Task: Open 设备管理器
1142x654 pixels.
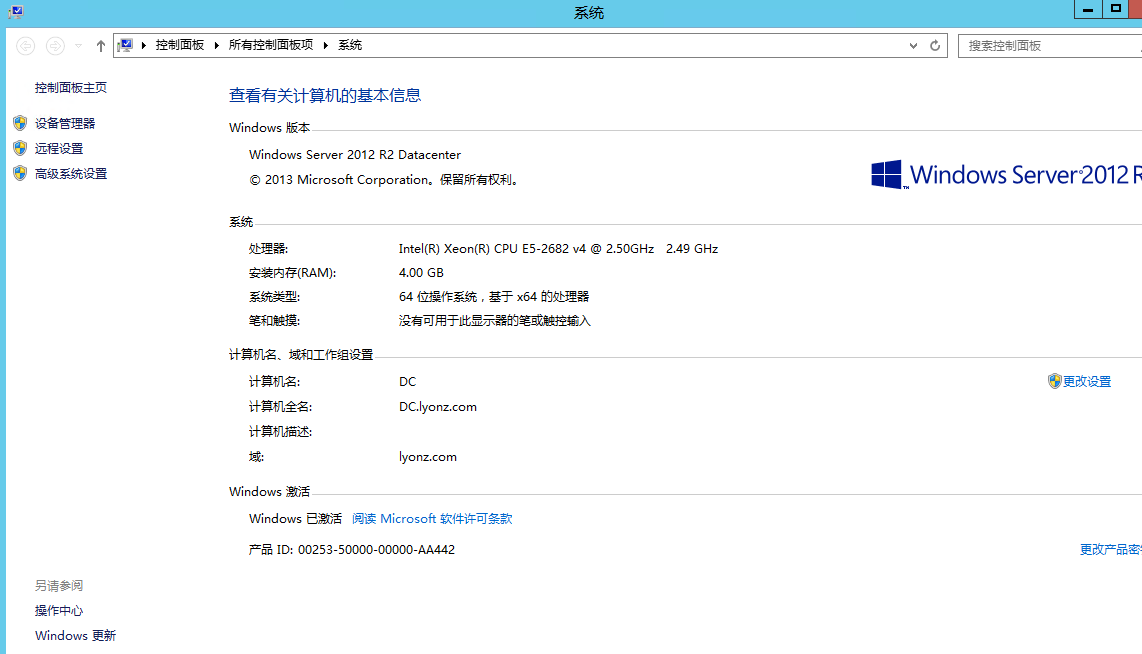Action: (65, 123)
